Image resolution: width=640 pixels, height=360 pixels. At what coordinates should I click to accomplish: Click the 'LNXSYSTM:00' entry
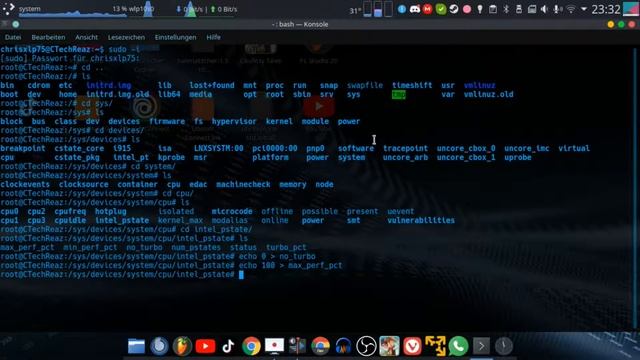click(218, 149)
